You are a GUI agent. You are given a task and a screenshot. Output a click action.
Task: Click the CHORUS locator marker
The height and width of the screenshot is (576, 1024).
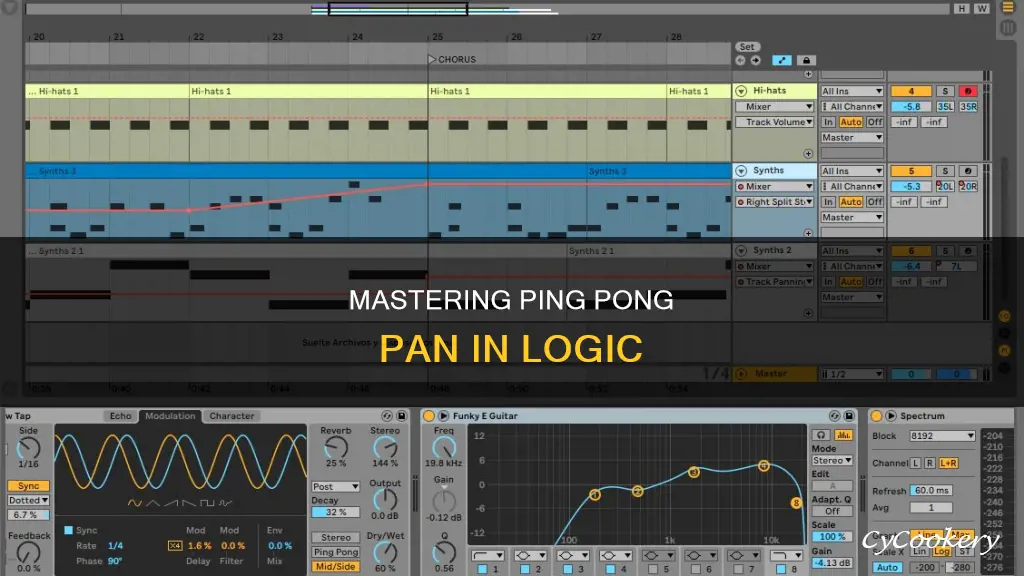pyautogui.click(x=452, y=59)
